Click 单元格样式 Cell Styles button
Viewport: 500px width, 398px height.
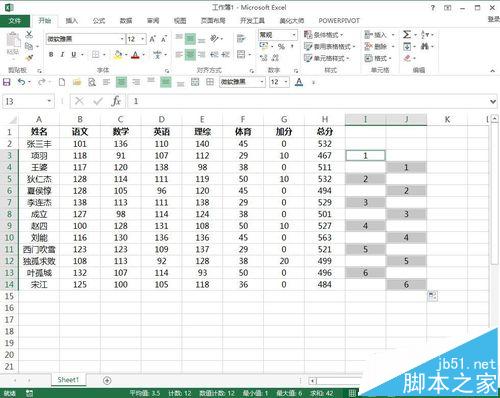[327, 58]
